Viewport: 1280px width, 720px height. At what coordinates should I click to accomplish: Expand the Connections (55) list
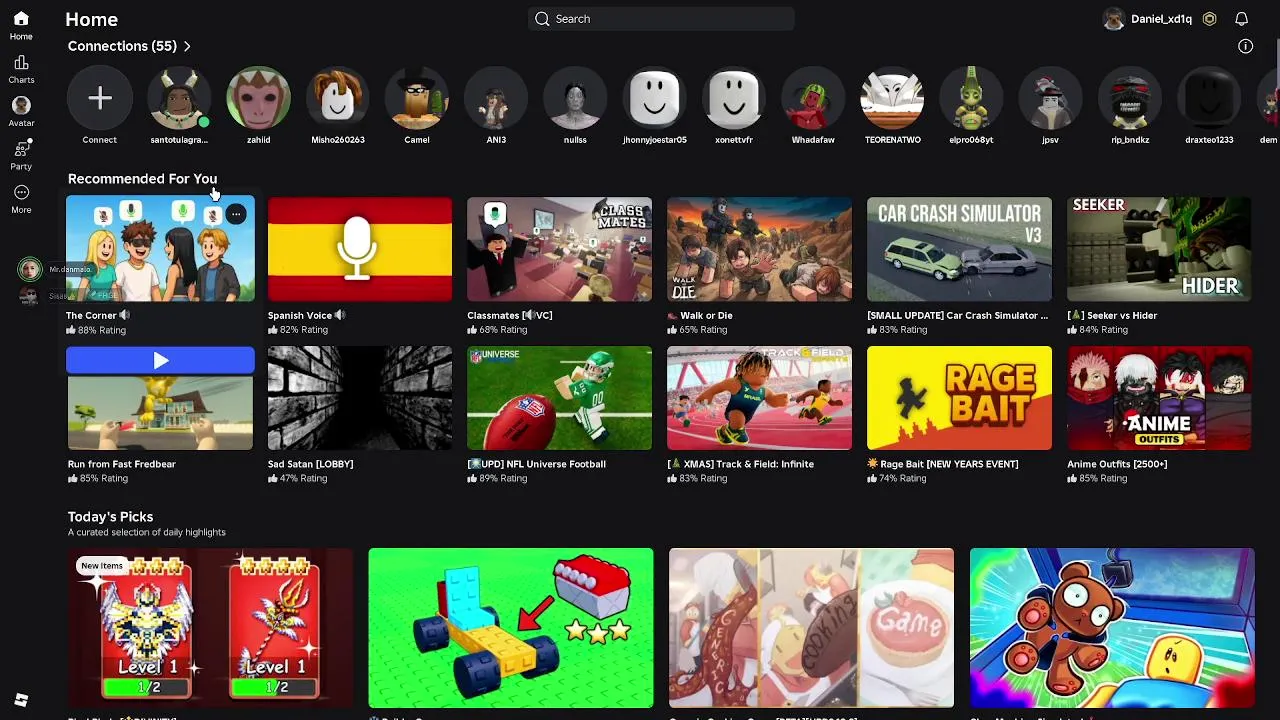129,46
